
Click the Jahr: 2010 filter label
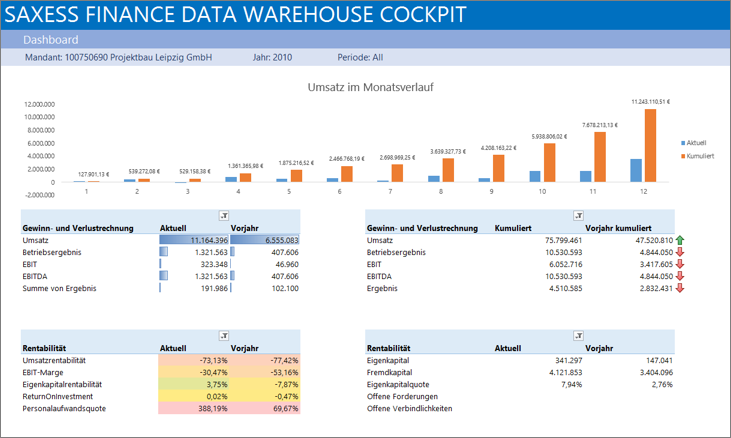coord(273,58)
